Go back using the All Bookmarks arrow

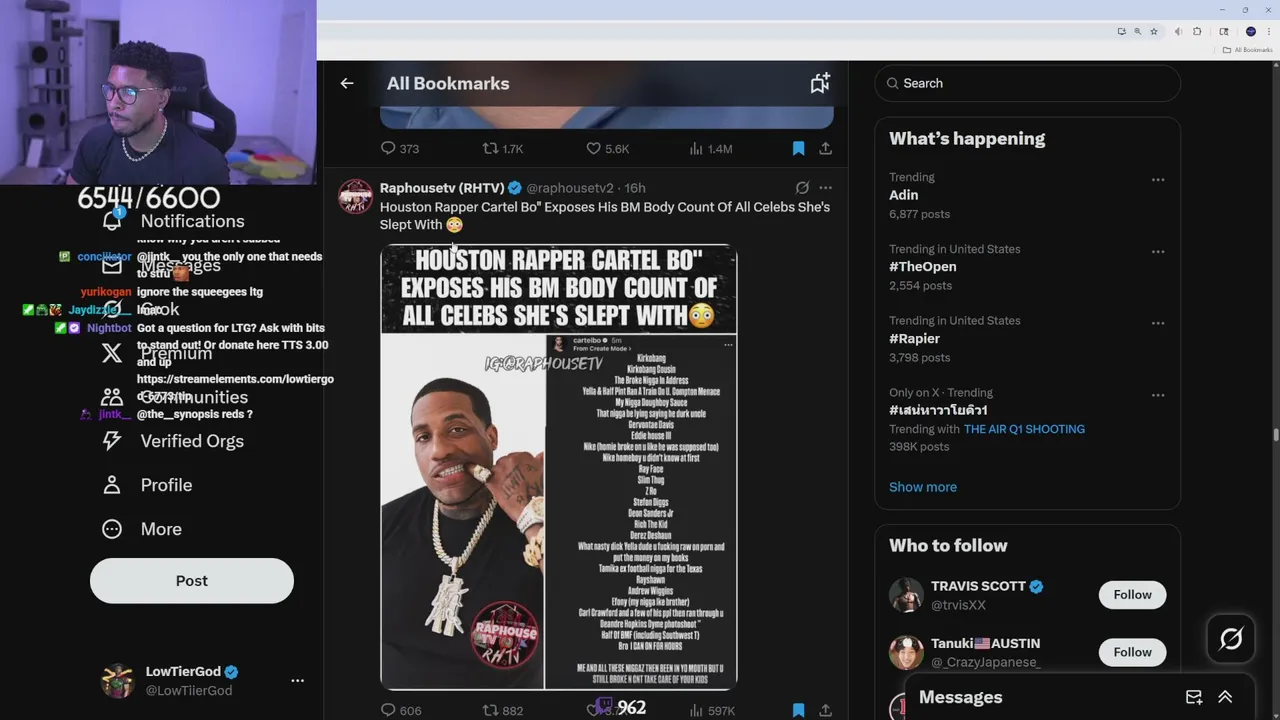click(347, 84)
